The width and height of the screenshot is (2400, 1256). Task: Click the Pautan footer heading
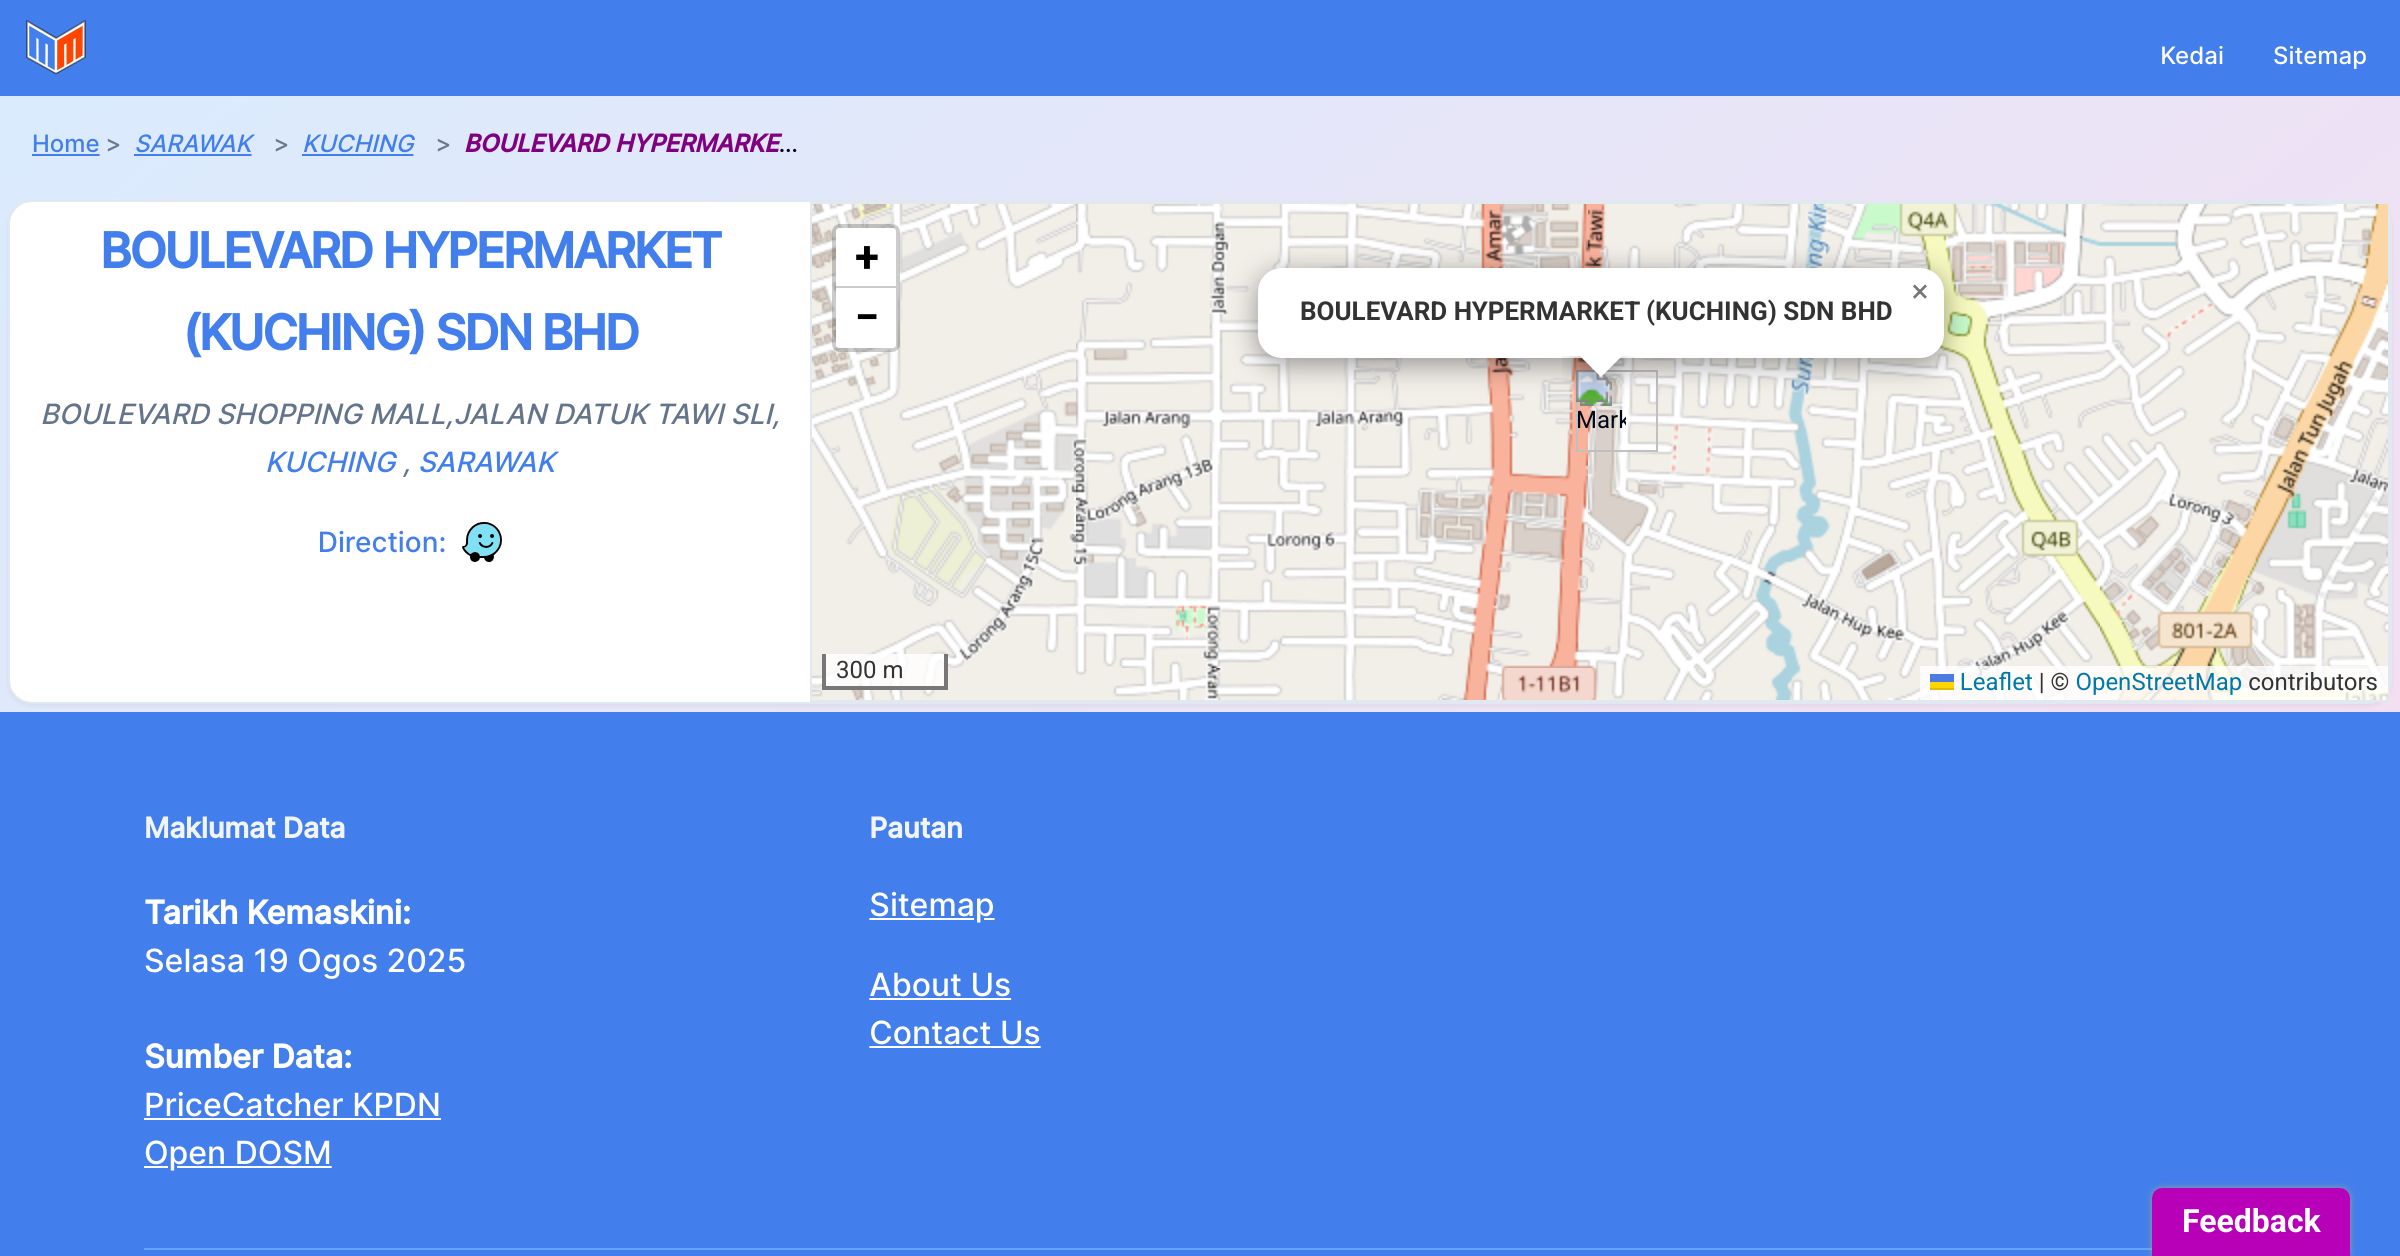point(915,828)
